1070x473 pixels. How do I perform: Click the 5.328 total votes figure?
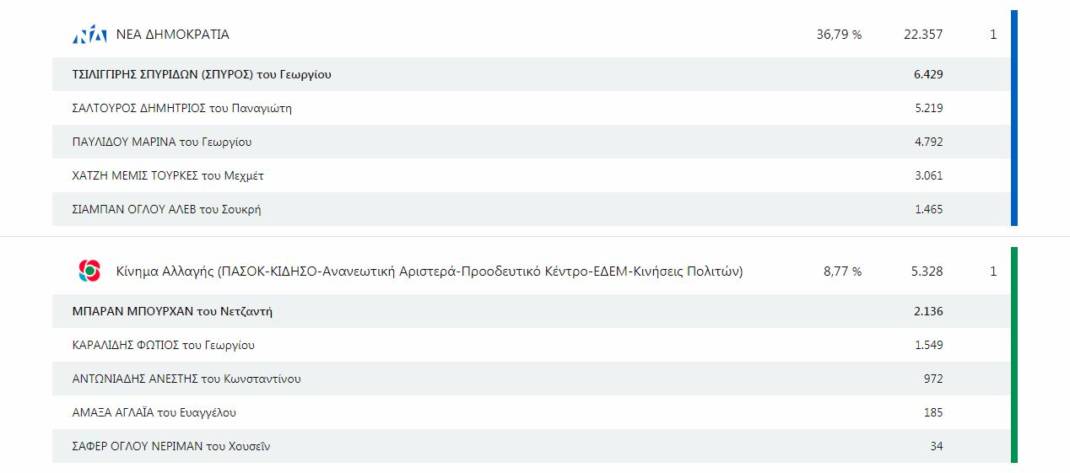[x=927, y=272]
